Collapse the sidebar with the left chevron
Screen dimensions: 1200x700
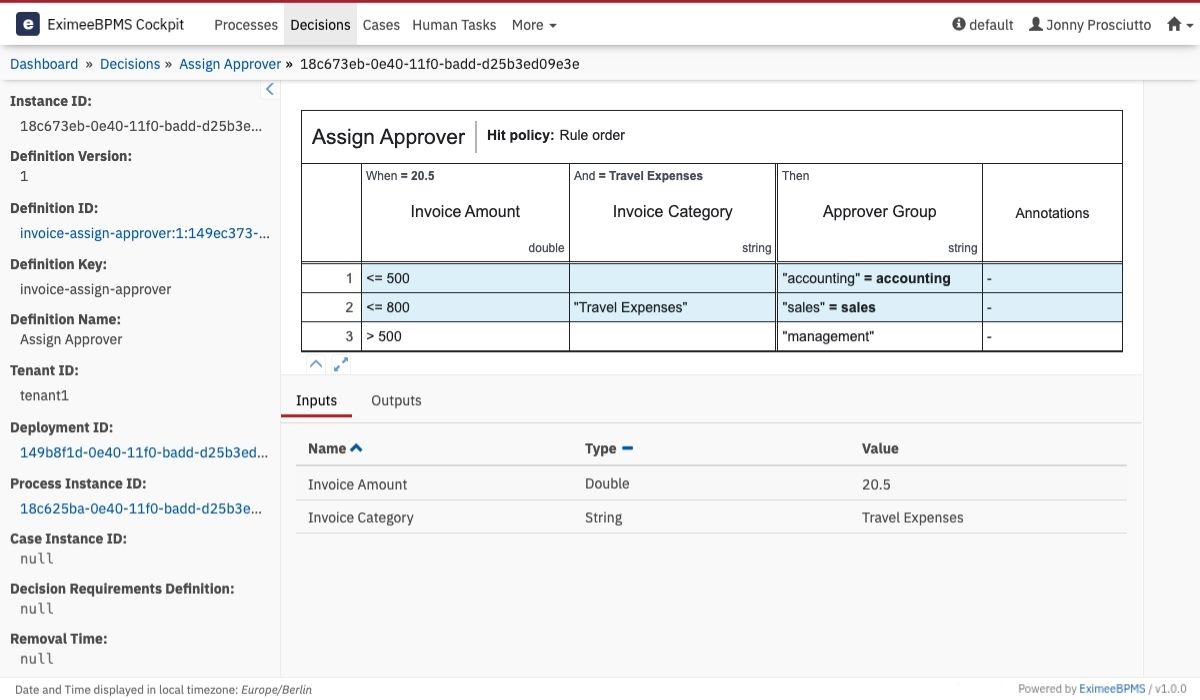coord(269,89)
